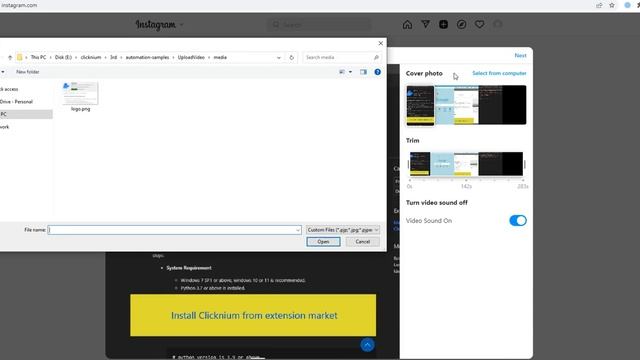This screenshot has height=360, width=640.
Task: Click the folder icon in address bar
Action: [19, 57]
